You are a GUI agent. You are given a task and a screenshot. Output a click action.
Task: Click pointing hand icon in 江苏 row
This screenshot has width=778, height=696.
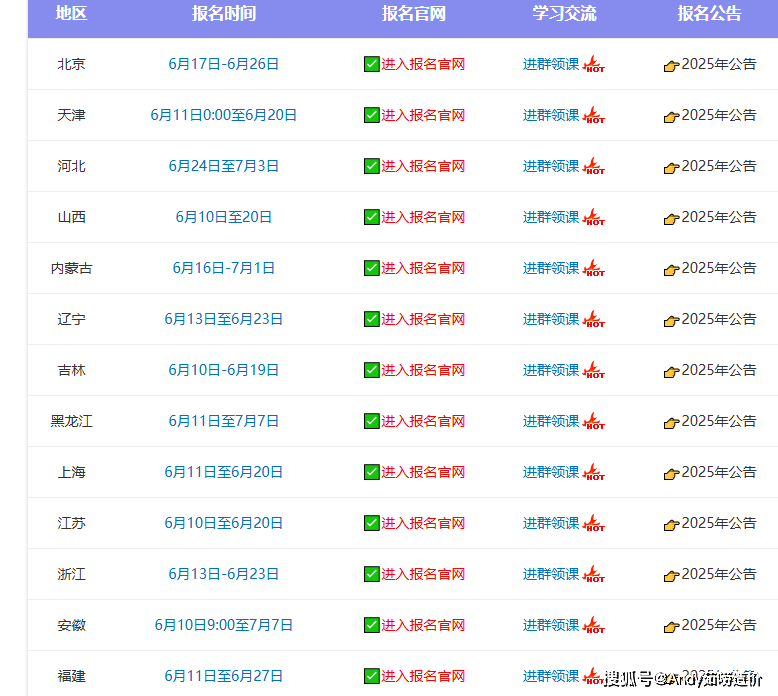point(671,525)
